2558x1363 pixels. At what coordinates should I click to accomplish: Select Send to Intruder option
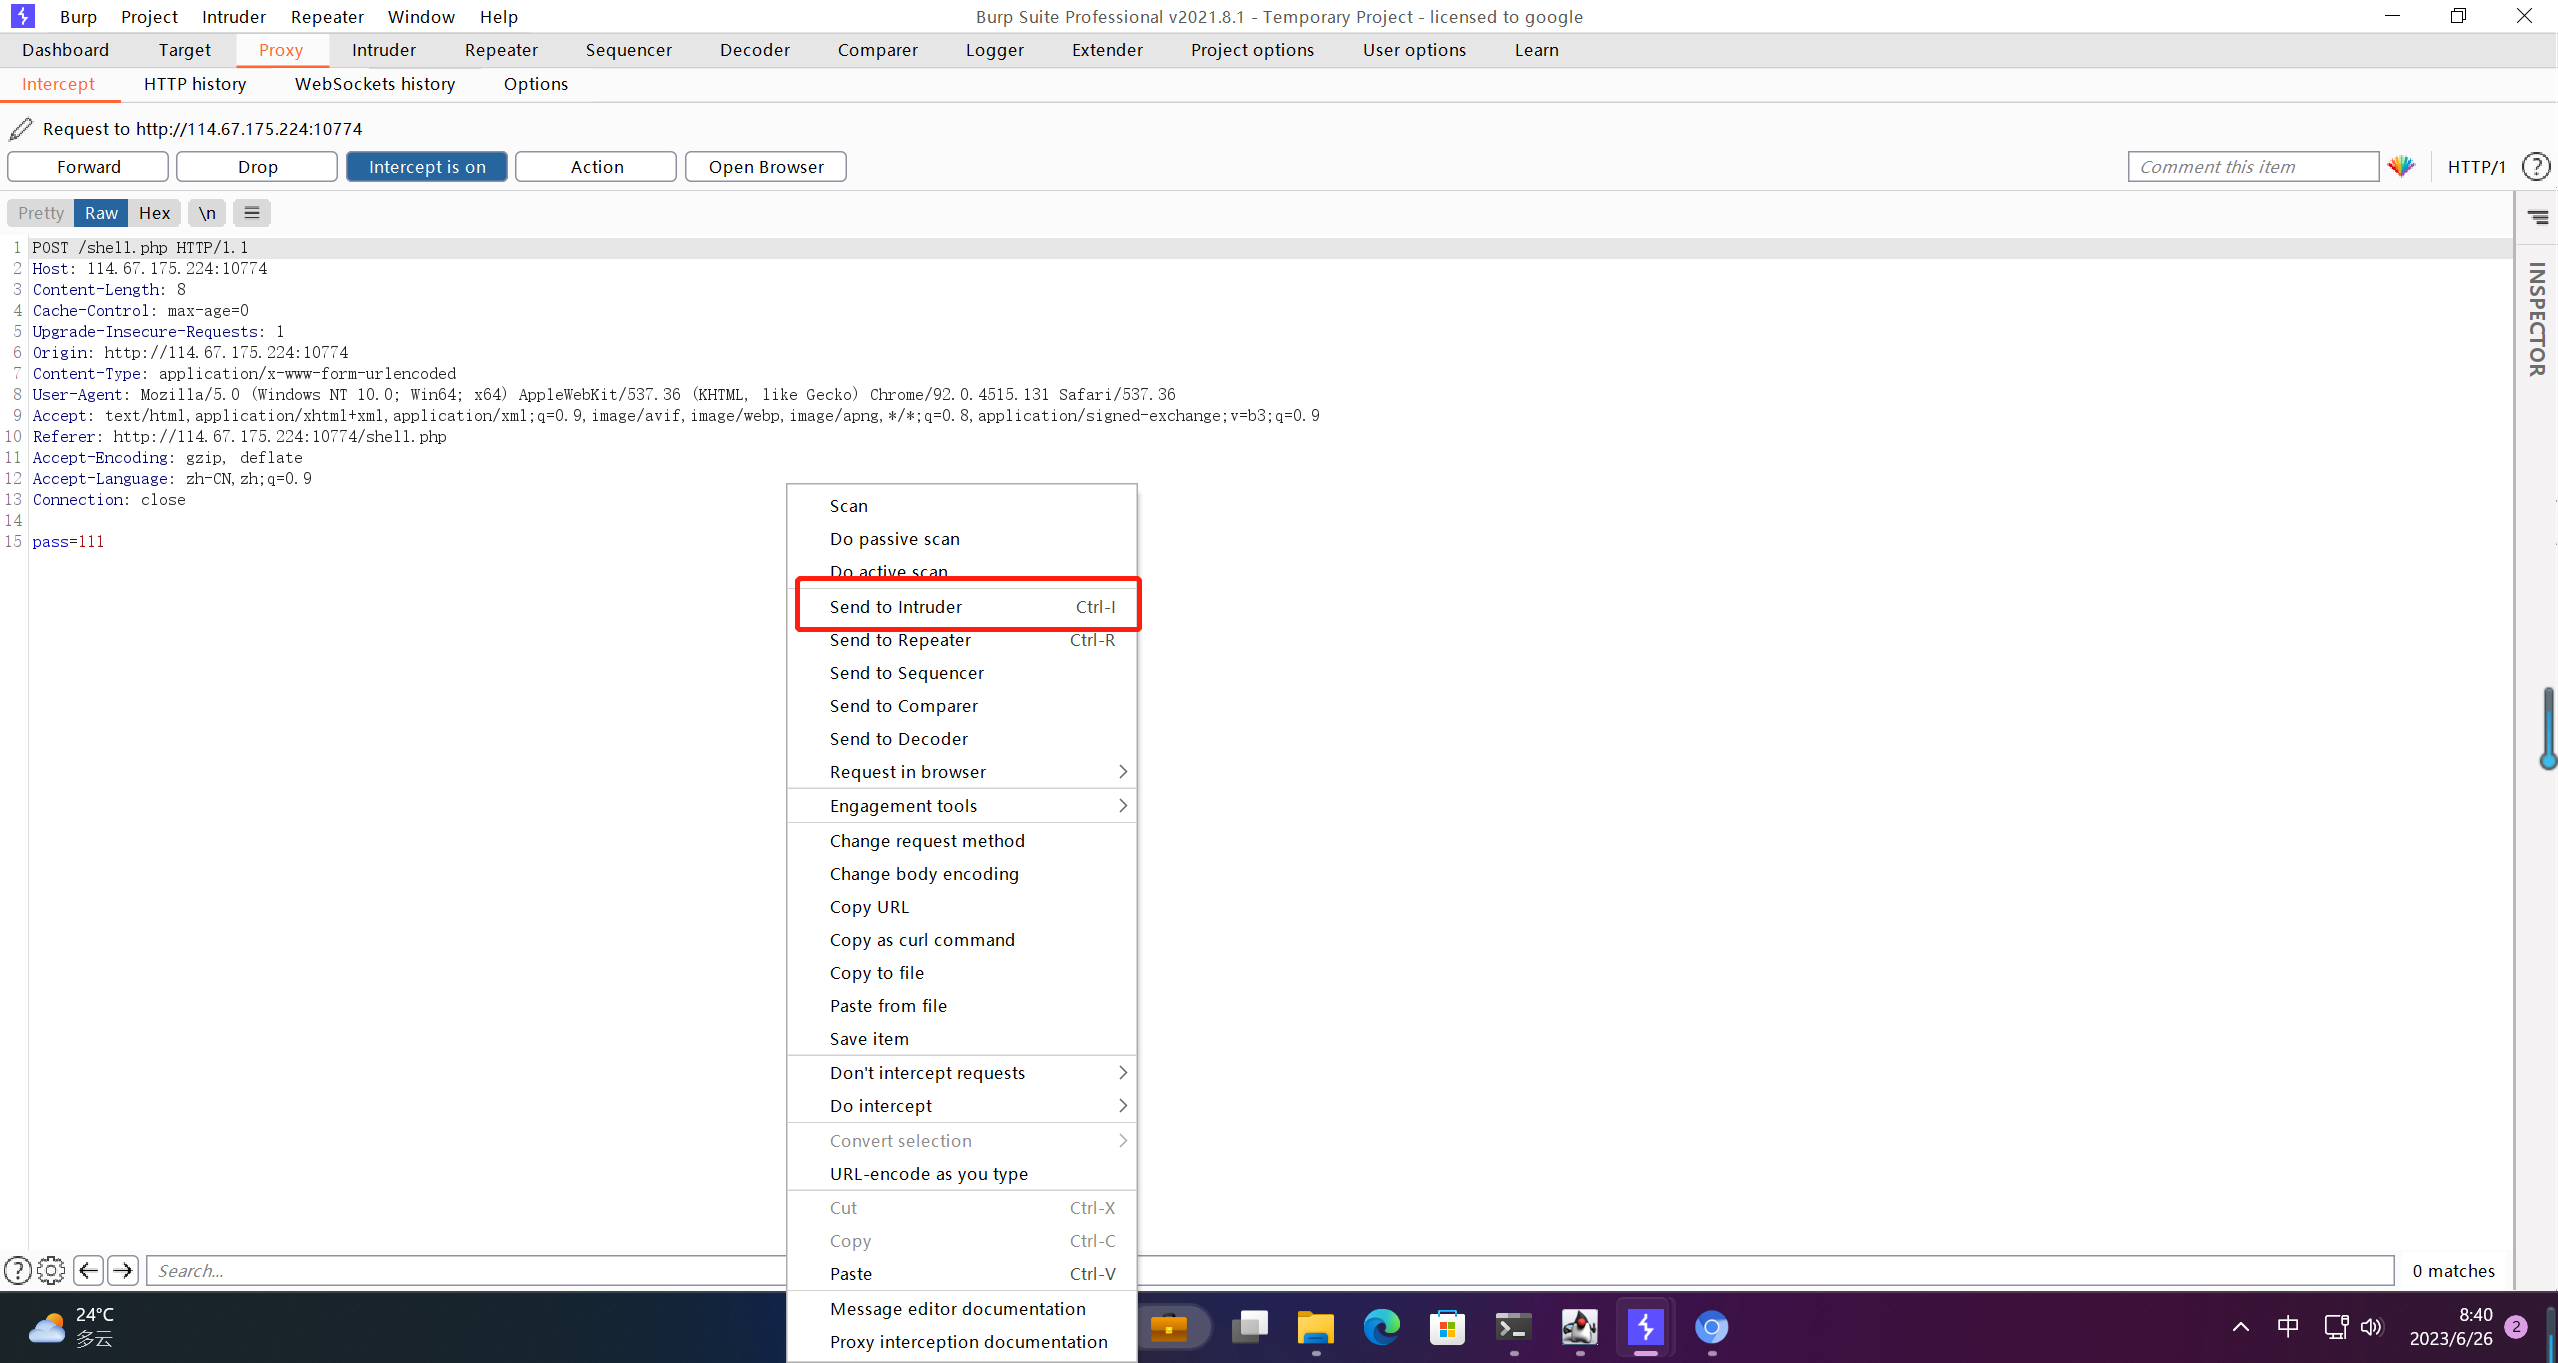pos(897,605)
